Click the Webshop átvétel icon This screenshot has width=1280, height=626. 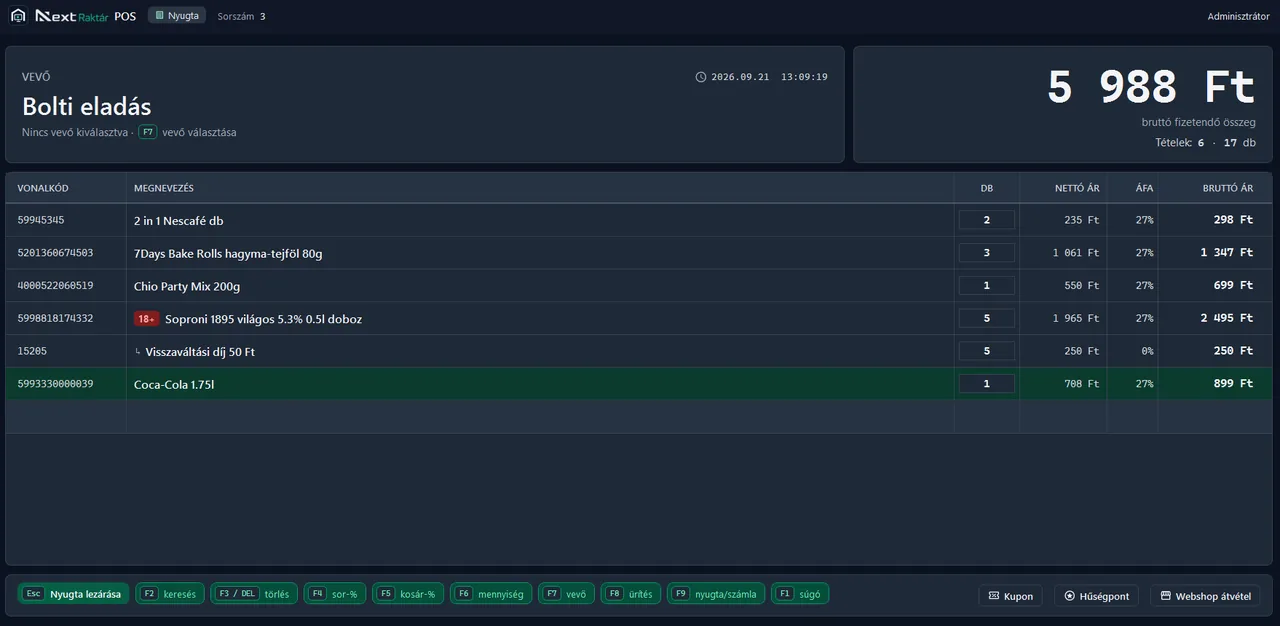tap(1166, 596)
